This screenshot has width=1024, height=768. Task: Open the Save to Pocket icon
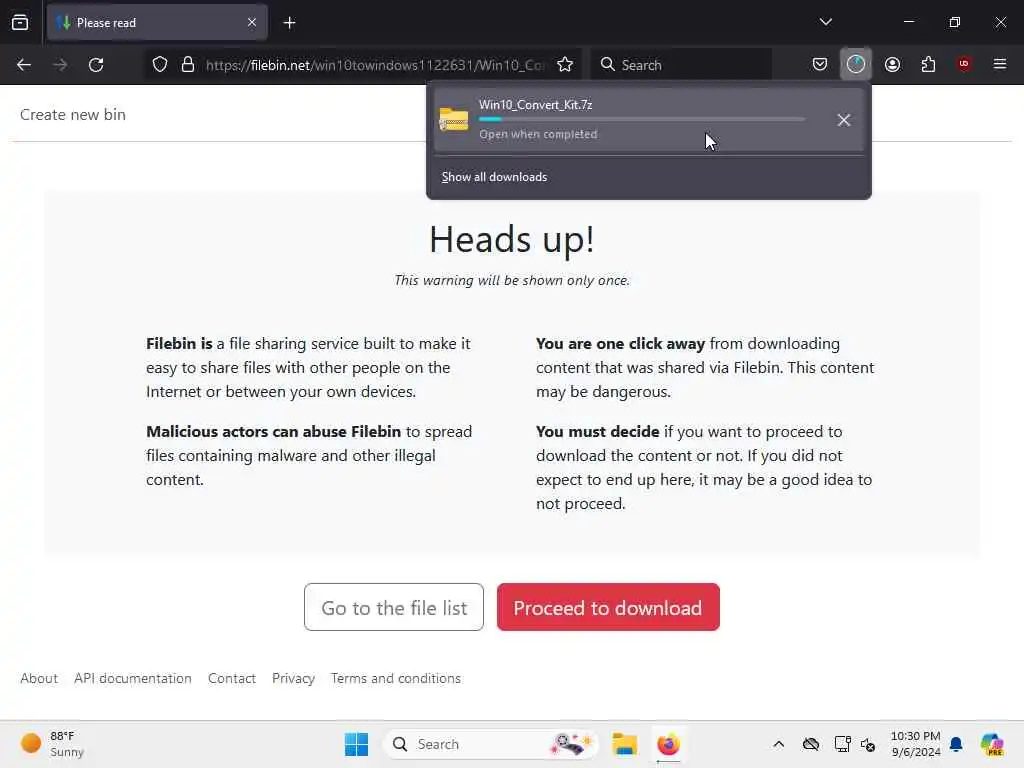click(x=820, y=65)
